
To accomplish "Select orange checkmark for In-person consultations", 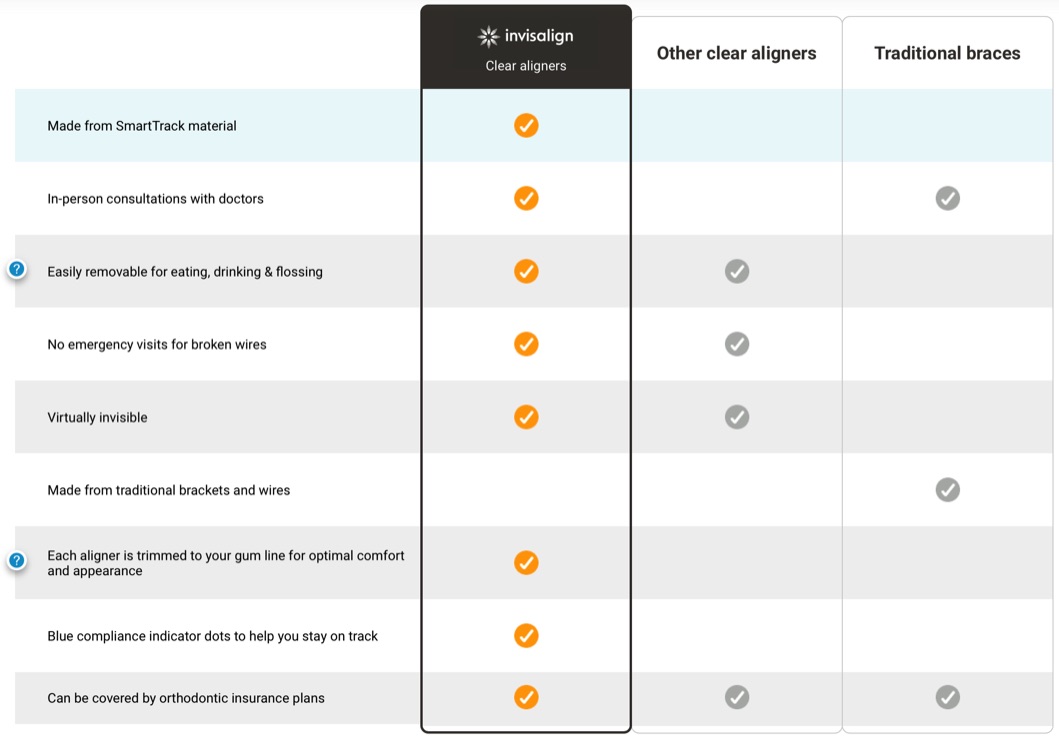I will click(x=526, y=199).
